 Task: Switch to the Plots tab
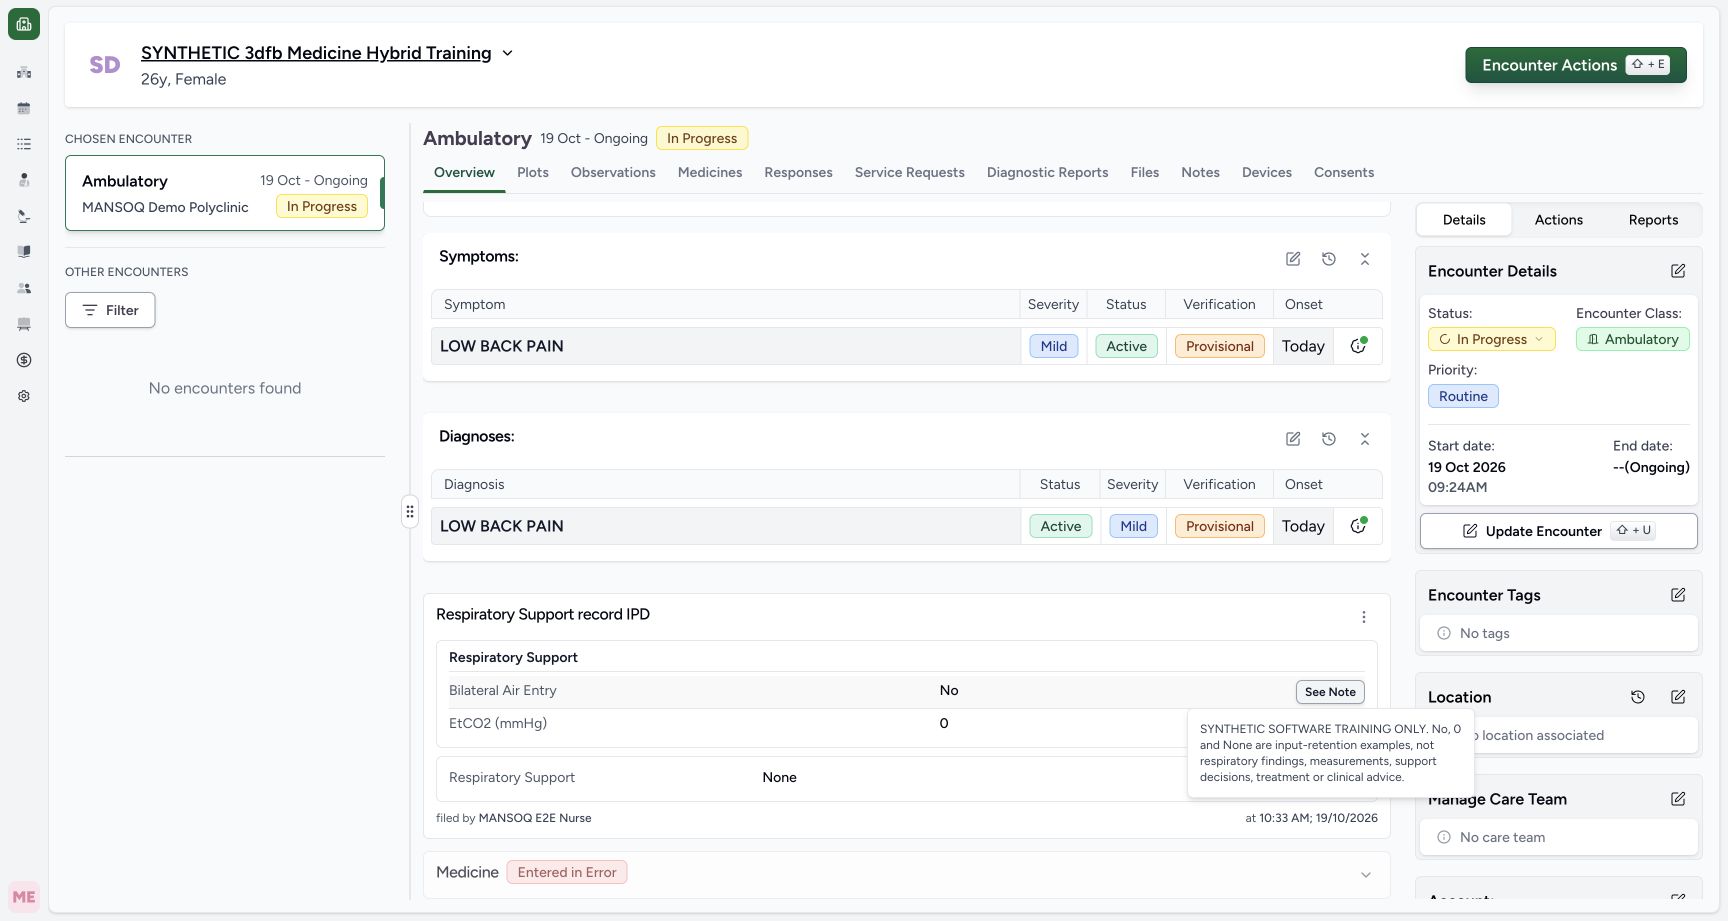(533, 172)
